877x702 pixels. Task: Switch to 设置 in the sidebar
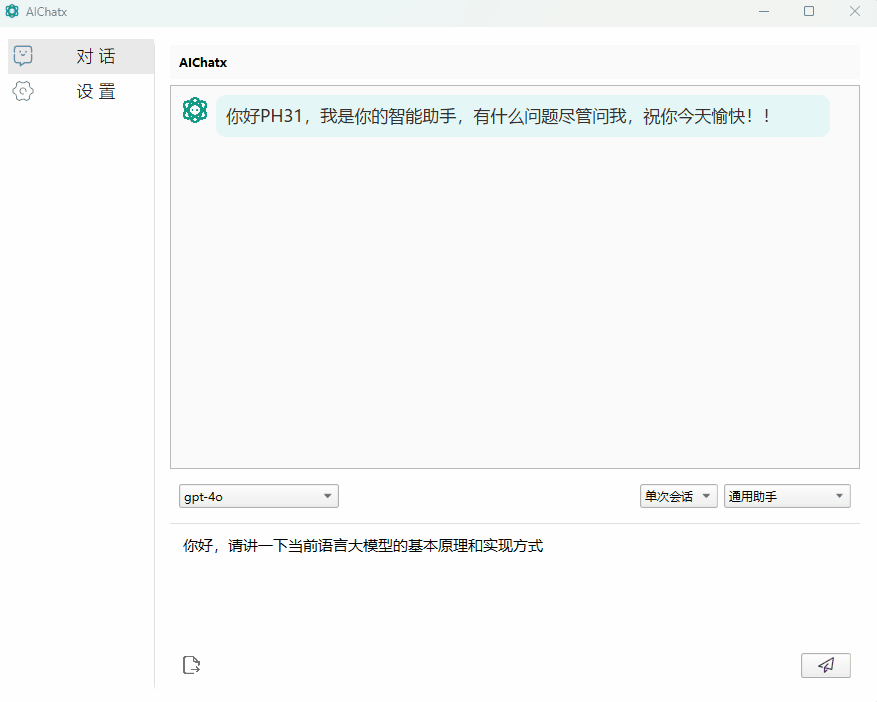pos(94,91)
